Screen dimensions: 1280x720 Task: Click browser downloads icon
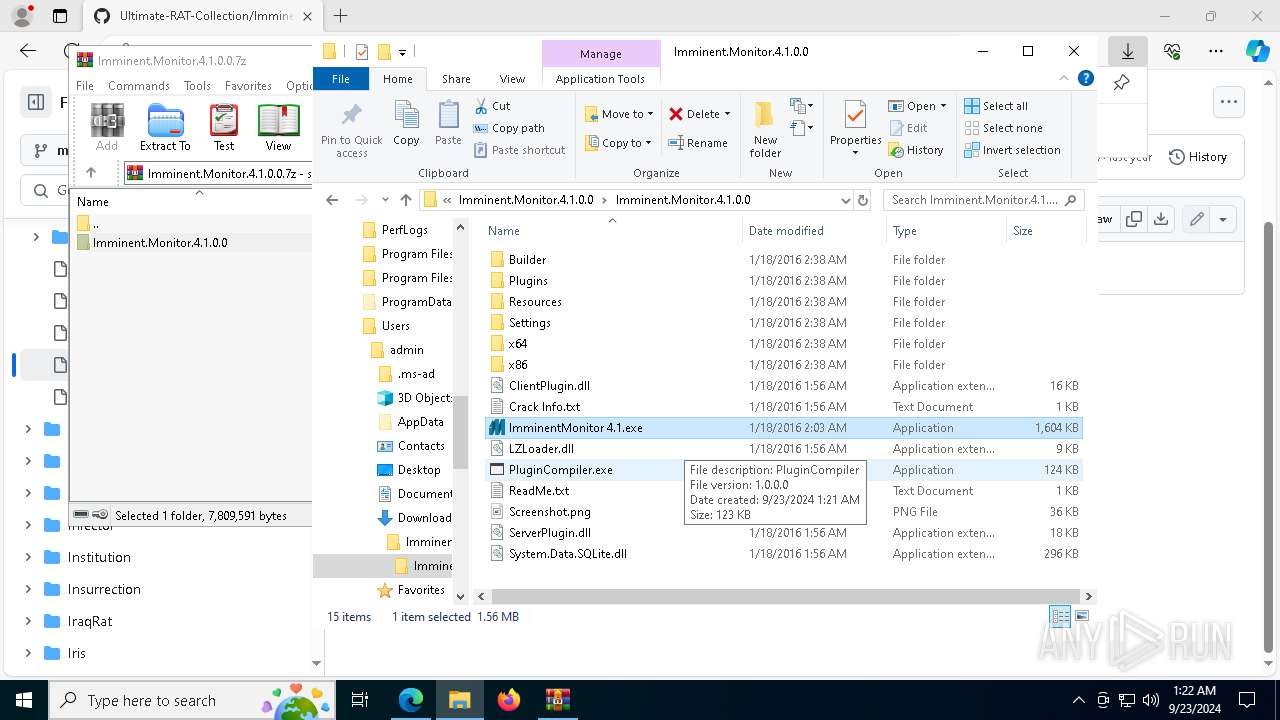pyautogui.click(x=1128, y=51)
